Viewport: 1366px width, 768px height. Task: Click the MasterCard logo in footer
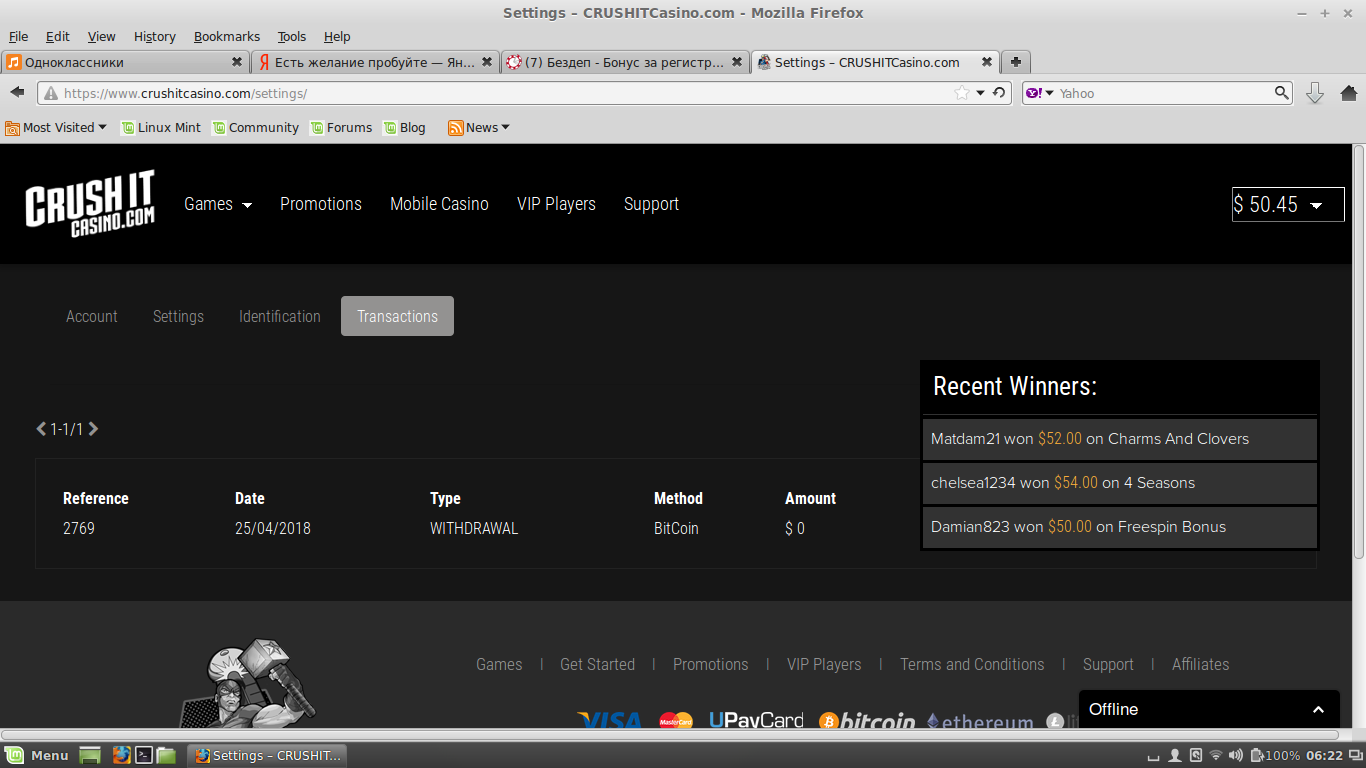(x=676, y=720)
